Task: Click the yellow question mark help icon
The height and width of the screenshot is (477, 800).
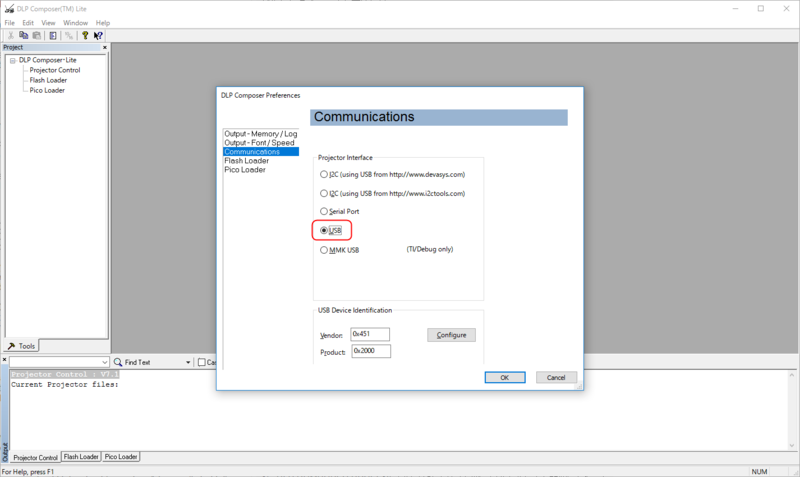Action: coord(85,35)
